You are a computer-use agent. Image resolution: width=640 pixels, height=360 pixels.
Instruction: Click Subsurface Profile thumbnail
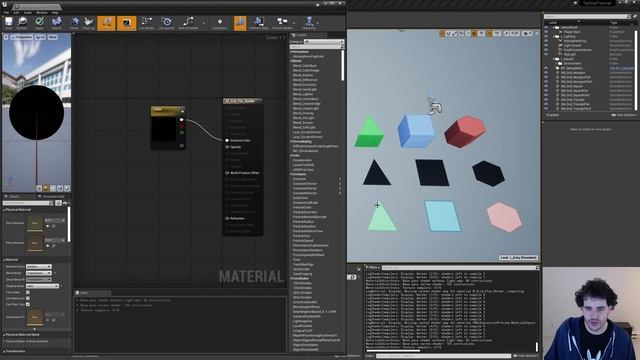(x=35, y=317)
